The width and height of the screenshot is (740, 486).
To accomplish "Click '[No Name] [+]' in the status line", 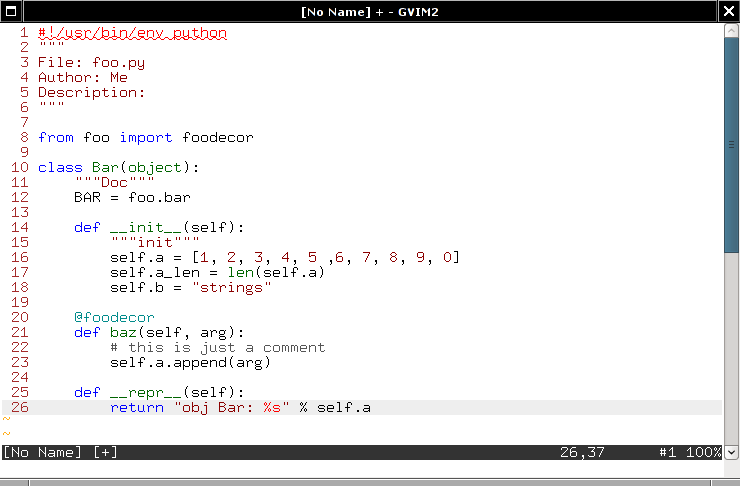I will [x=60, y=452].
